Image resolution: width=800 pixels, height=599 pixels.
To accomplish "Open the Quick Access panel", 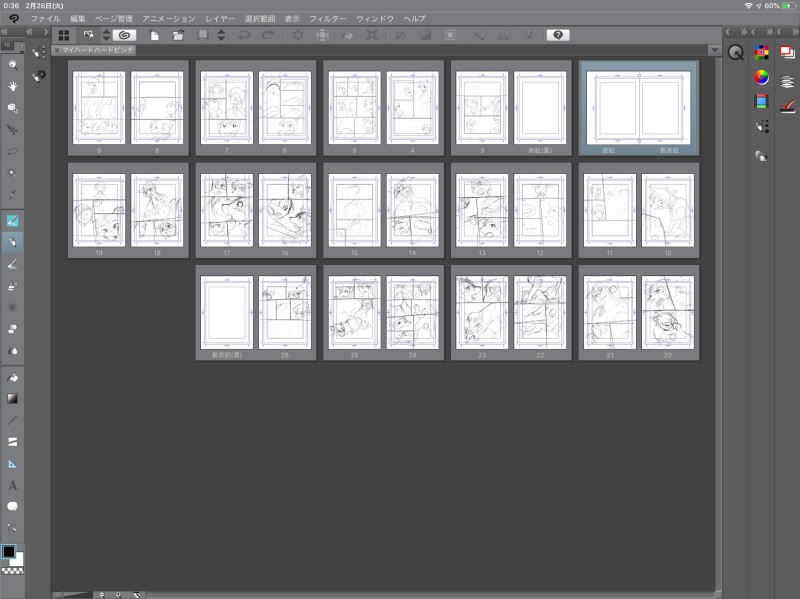I will [x=735, y=53].
